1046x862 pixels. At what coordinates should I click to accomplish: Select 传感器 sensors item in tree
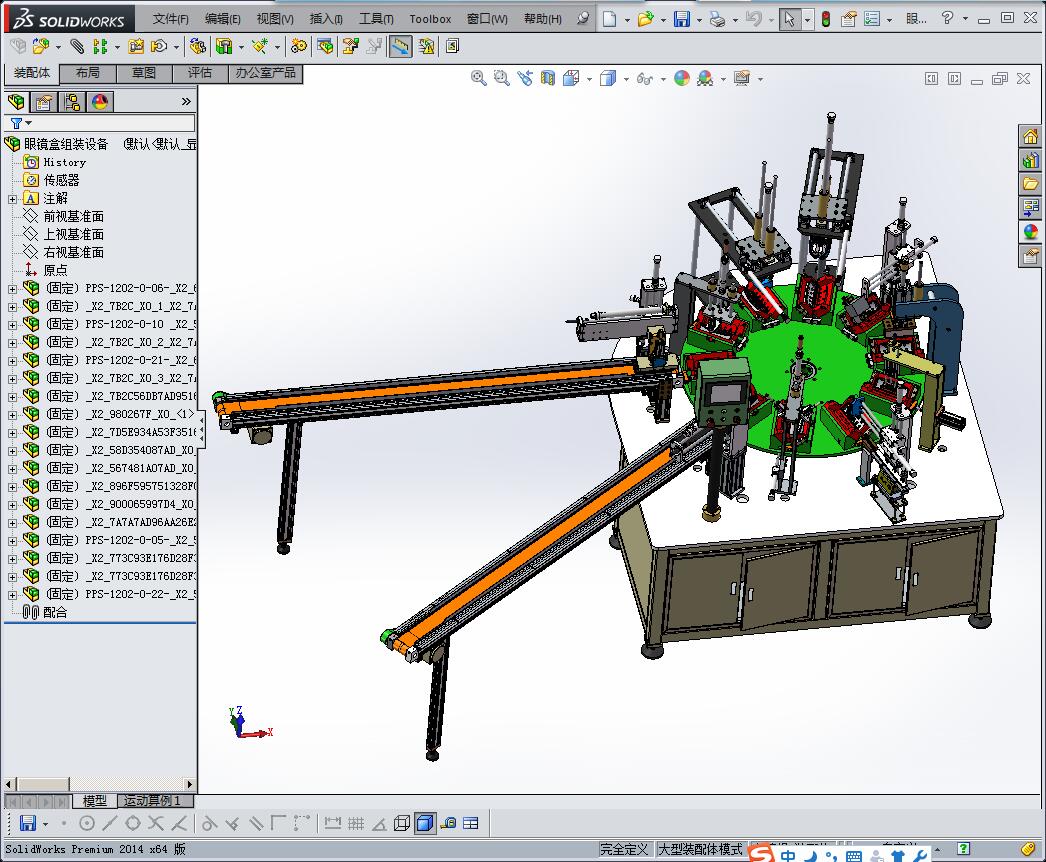point(61,181)
